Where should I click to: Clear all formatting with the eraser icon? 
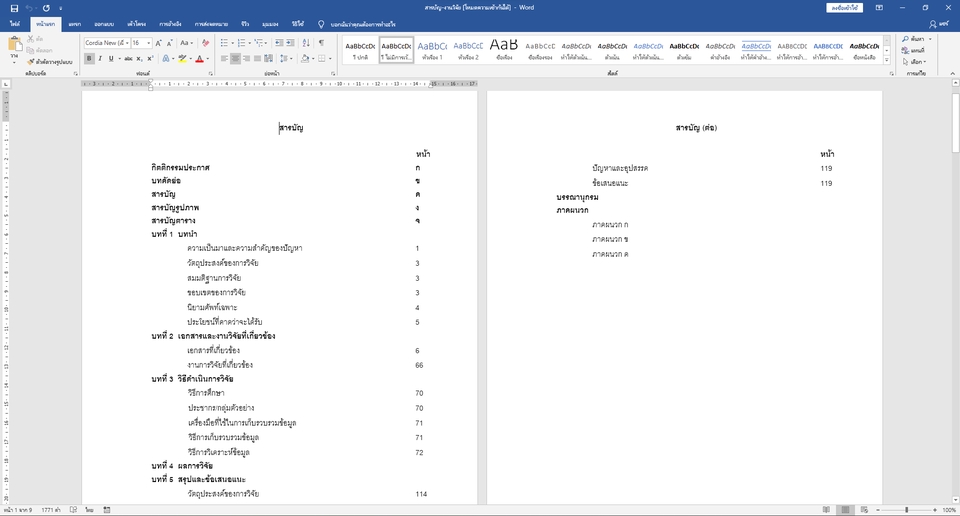[205, 43]
